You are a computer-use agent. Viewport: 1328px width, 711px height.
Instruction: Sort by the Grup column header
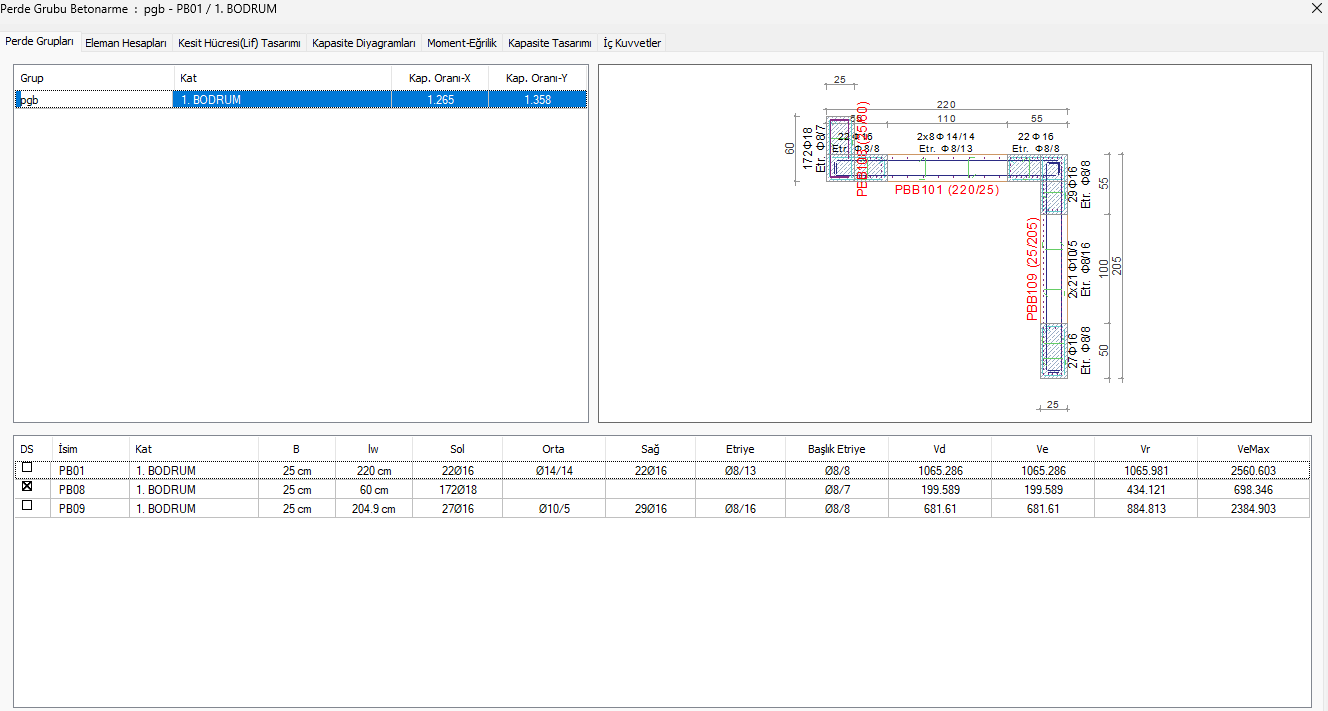point(94,78)
